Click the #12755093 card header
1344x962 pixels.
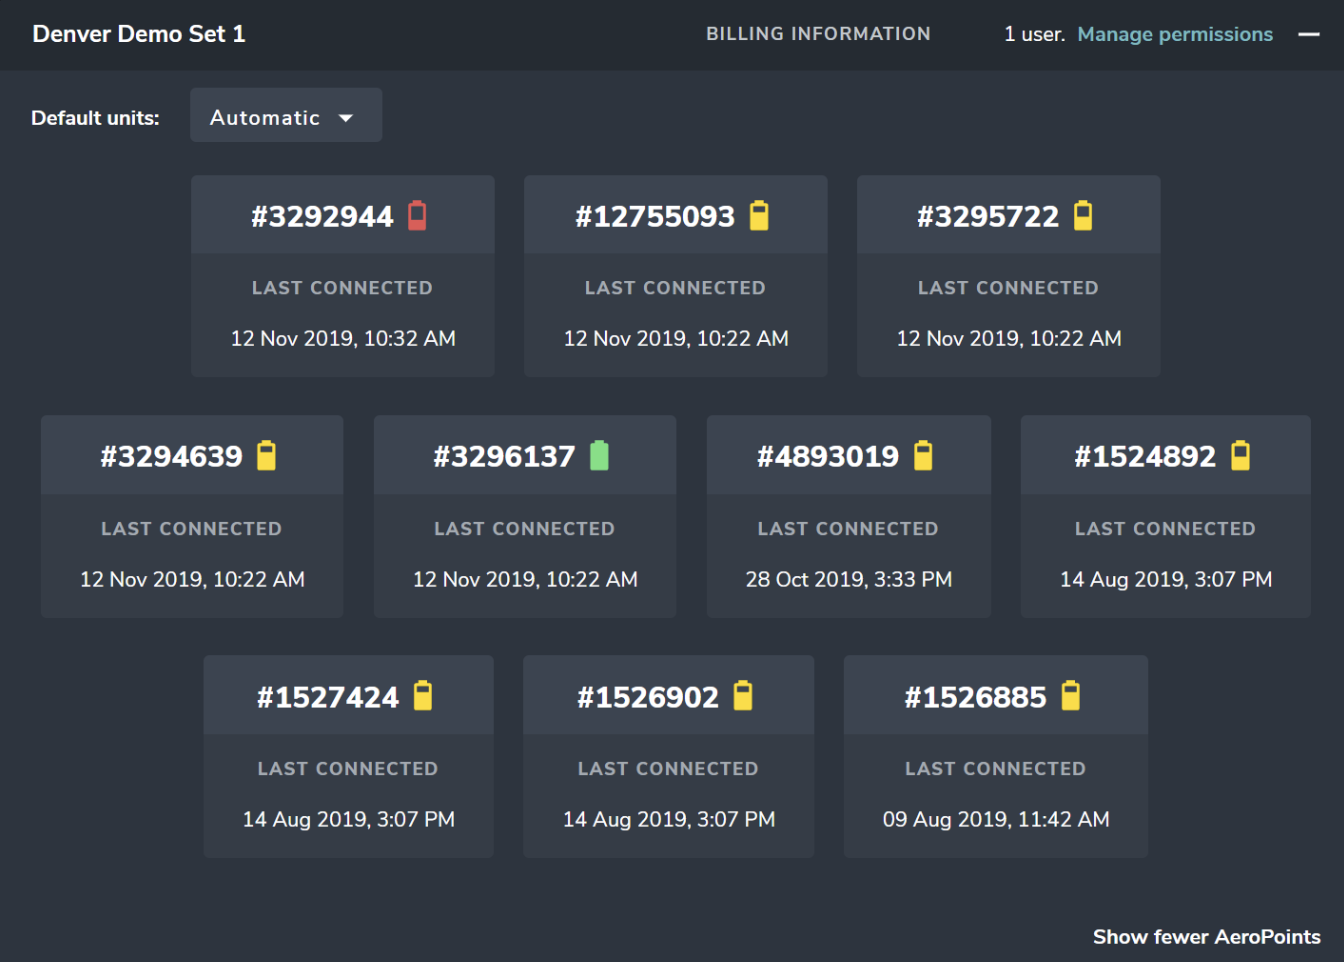675,214
